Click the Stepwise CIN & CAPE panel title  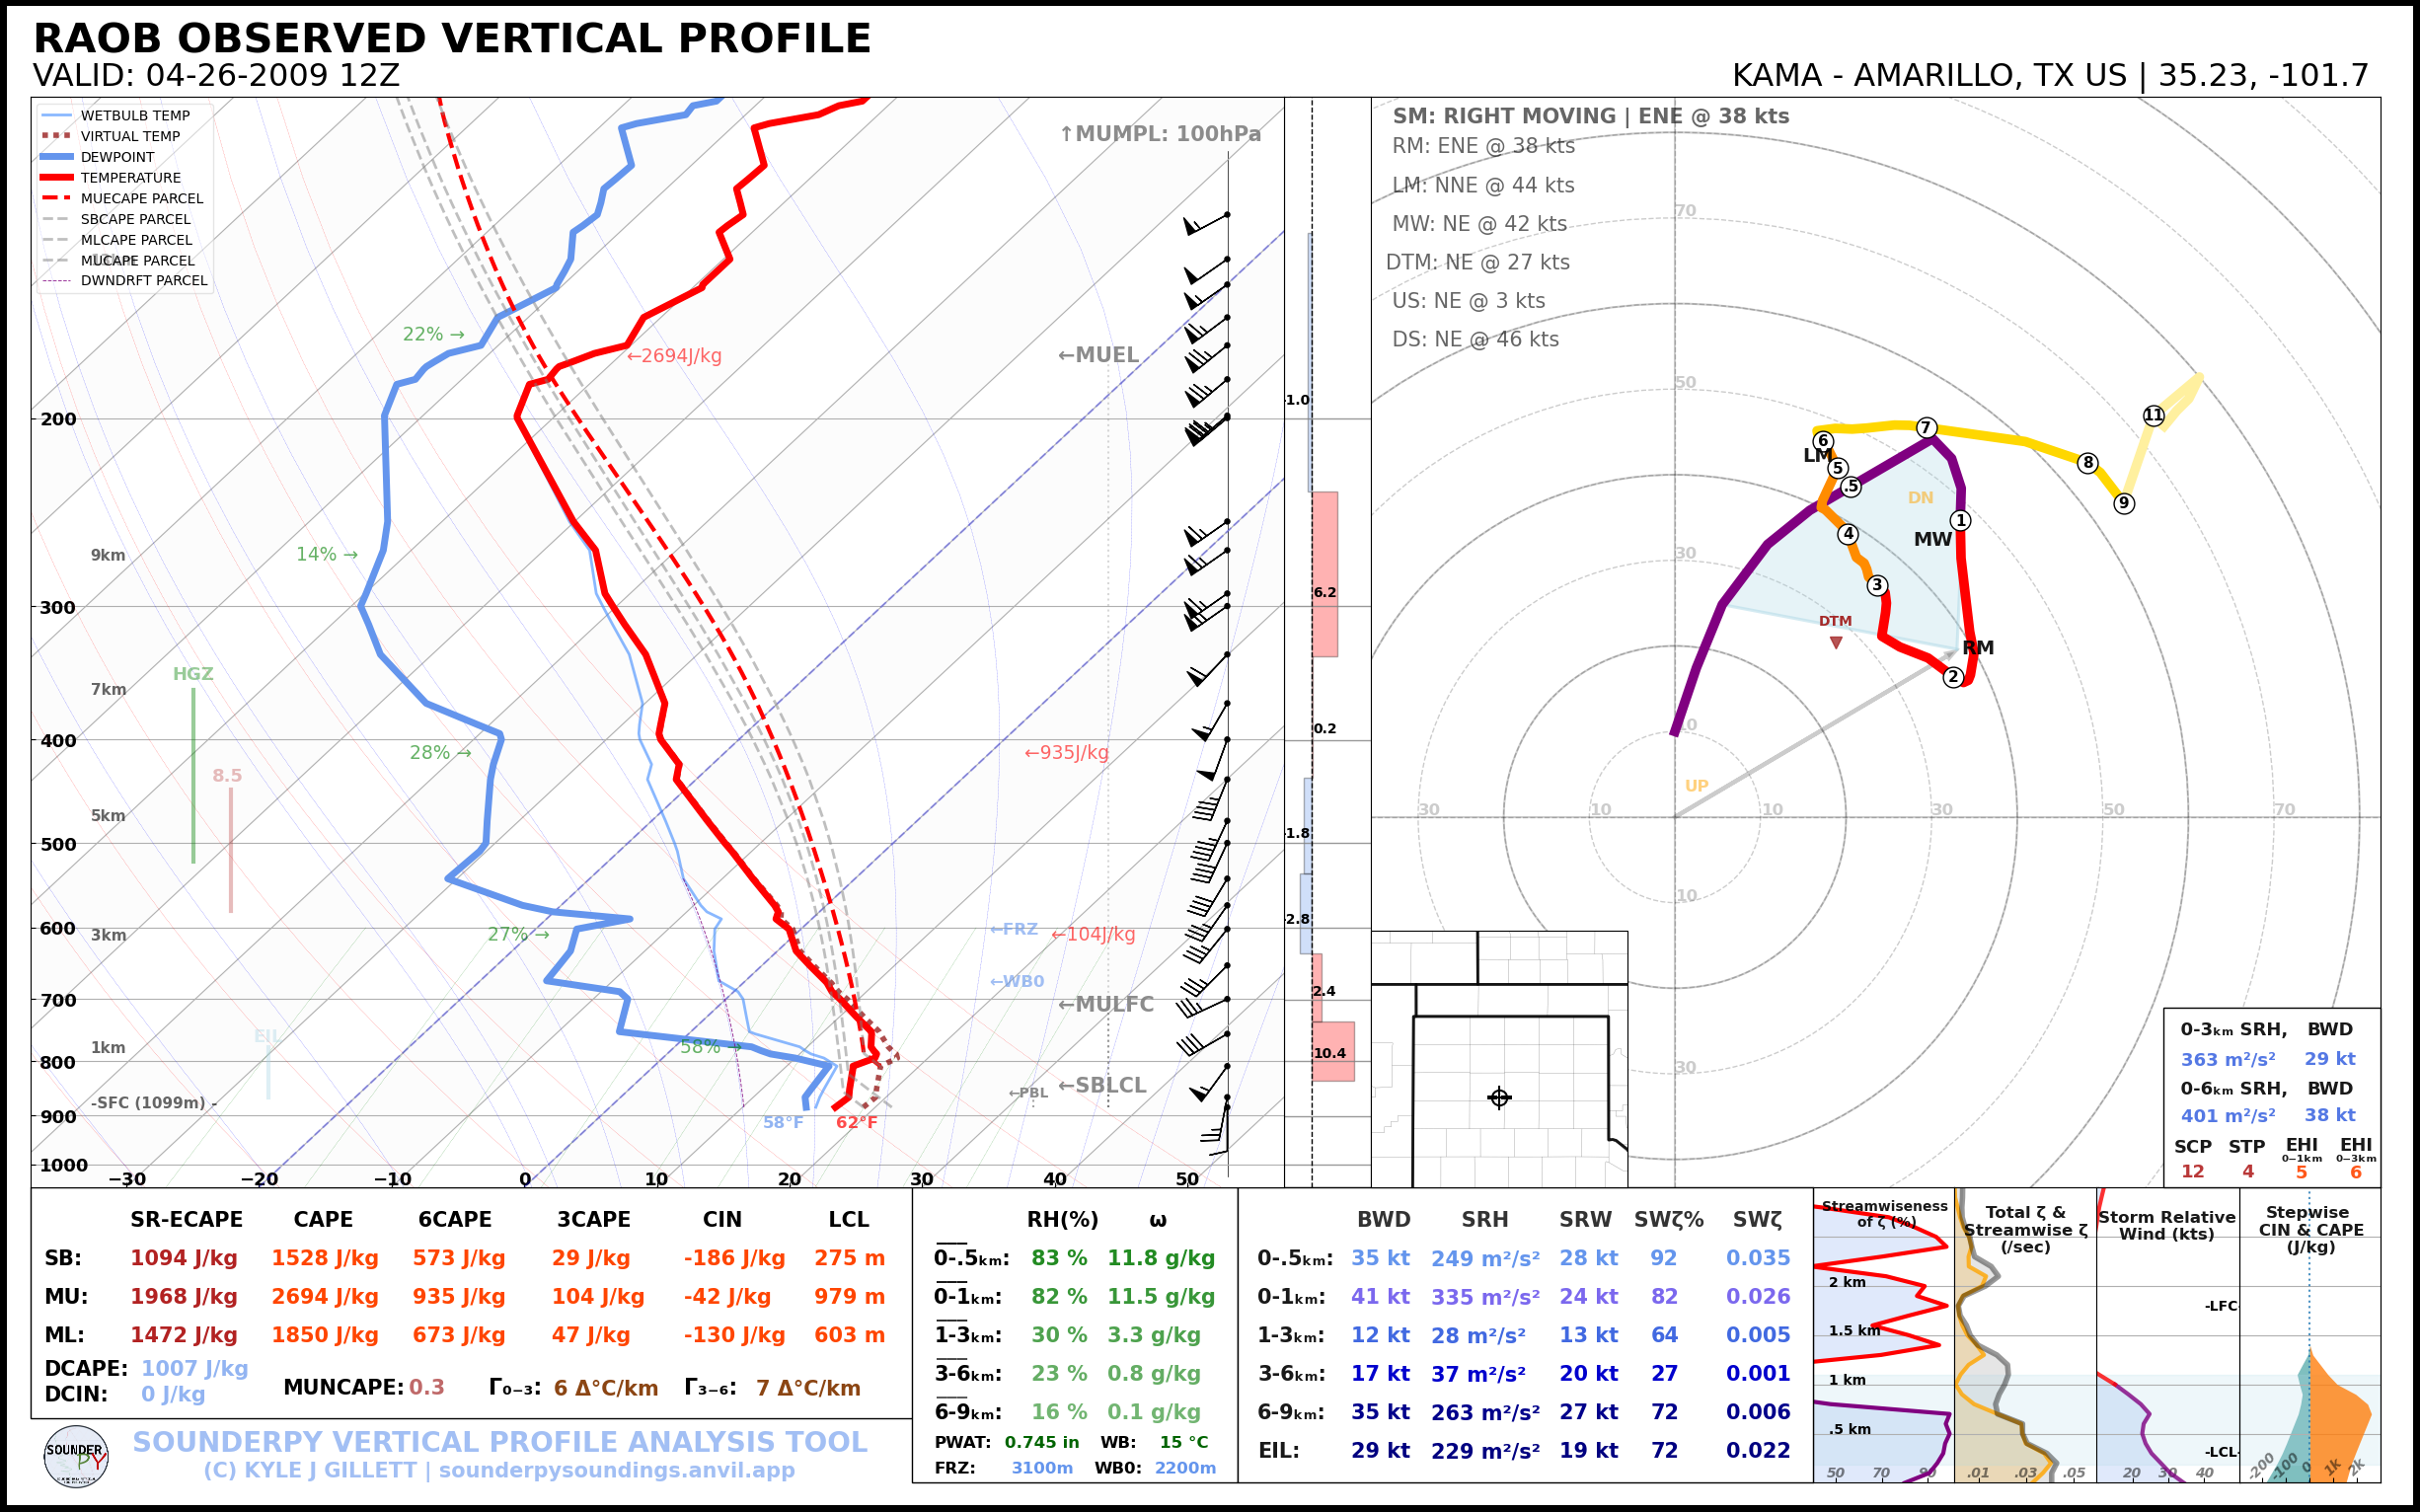click(x=2310, y=1229)
